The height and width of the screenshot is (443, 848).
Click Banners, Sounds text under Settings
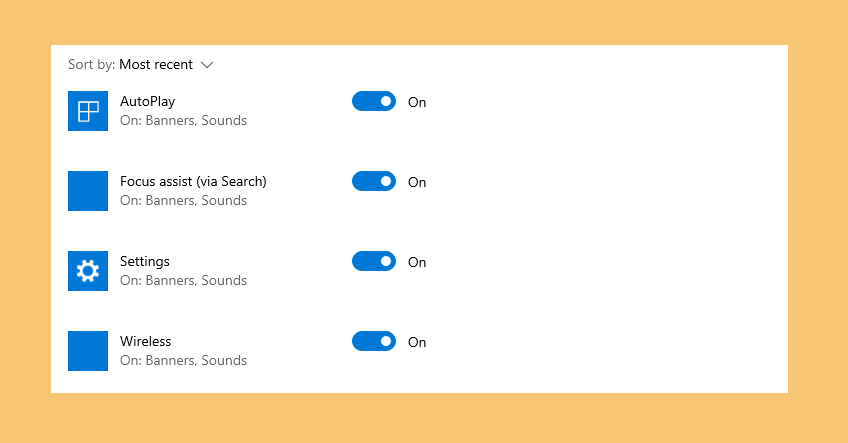[196, 280]
